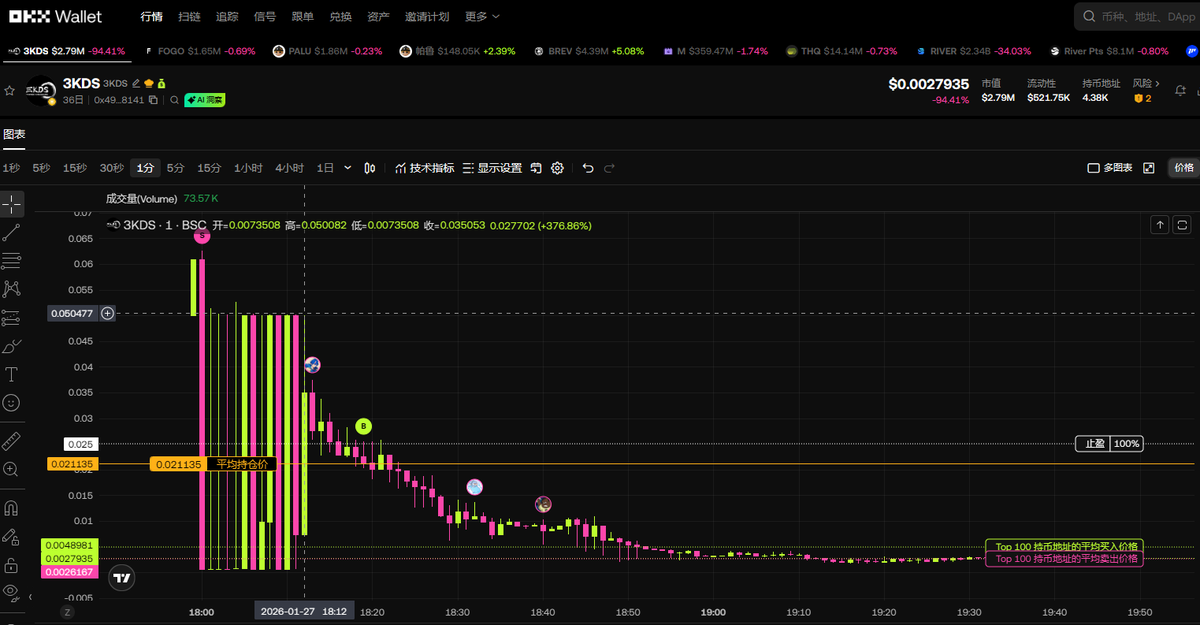Copy the contract address 0x49...8141

[x=153, y=100]
